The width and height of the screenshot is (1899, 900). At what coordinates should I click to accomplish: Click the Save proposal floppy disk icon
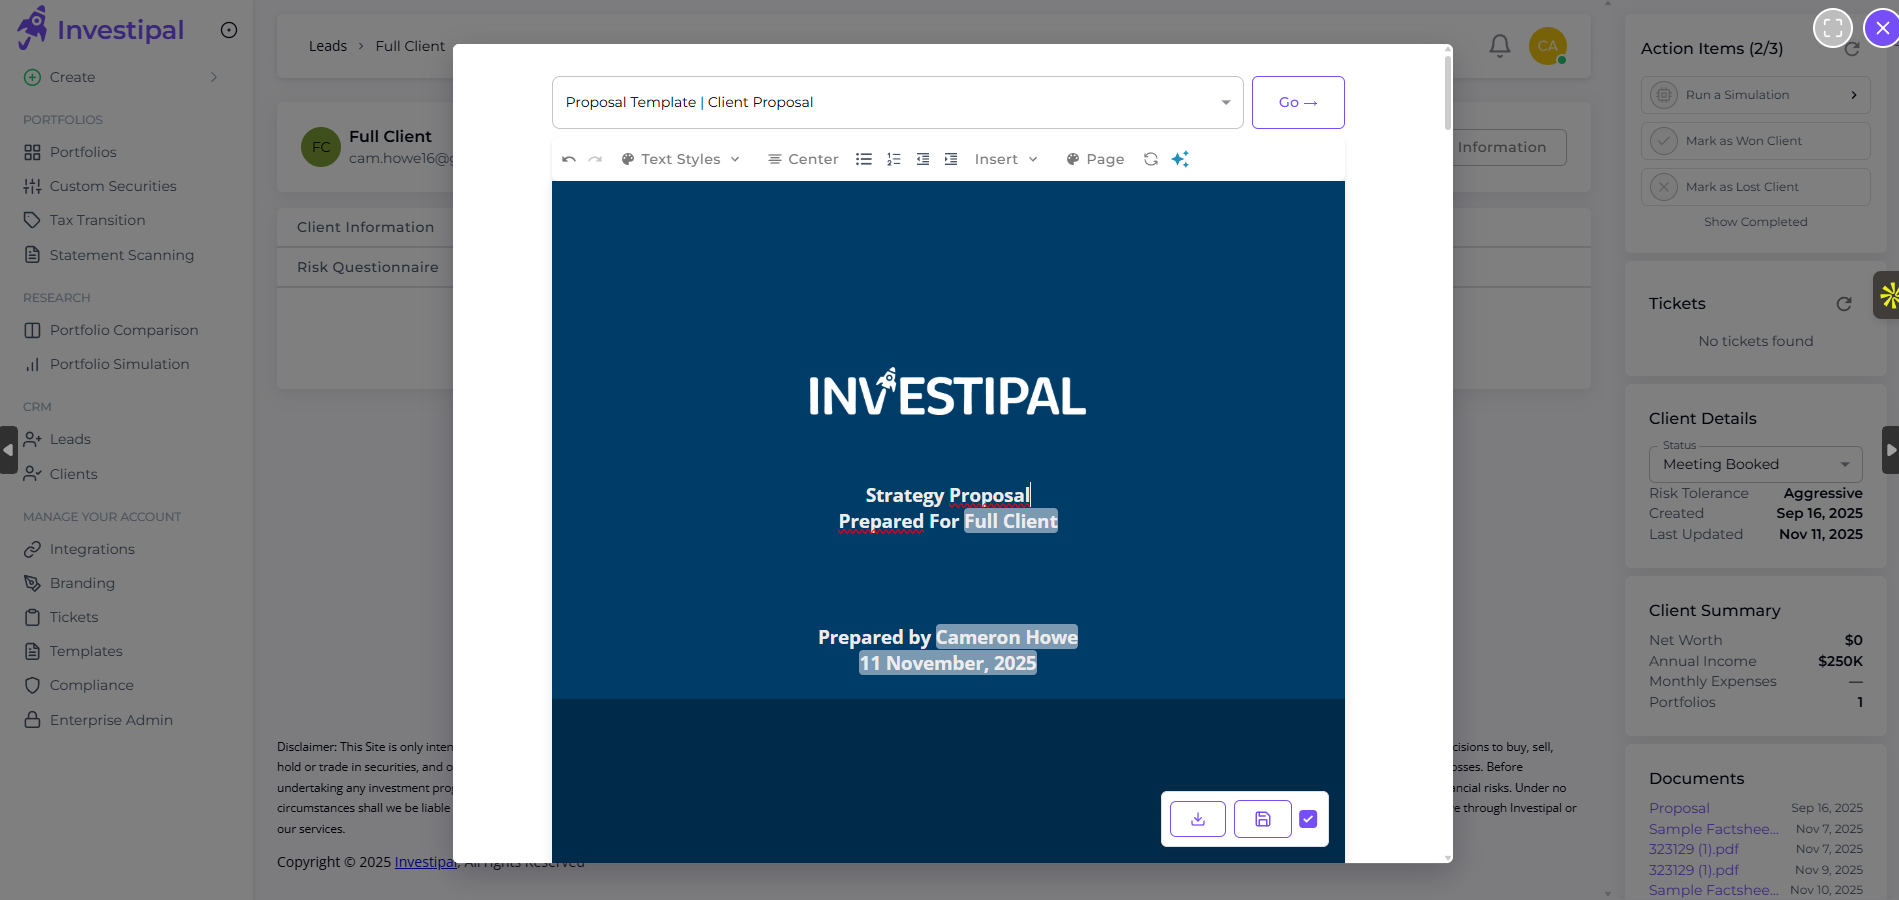1261,819
